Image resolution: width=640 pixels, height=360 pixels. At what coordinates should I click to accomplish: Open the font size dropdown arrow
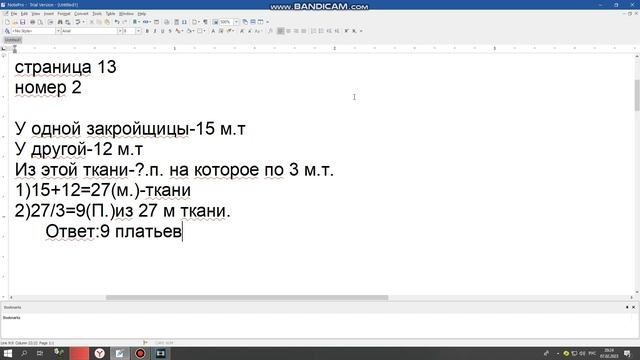pos(138,31)
